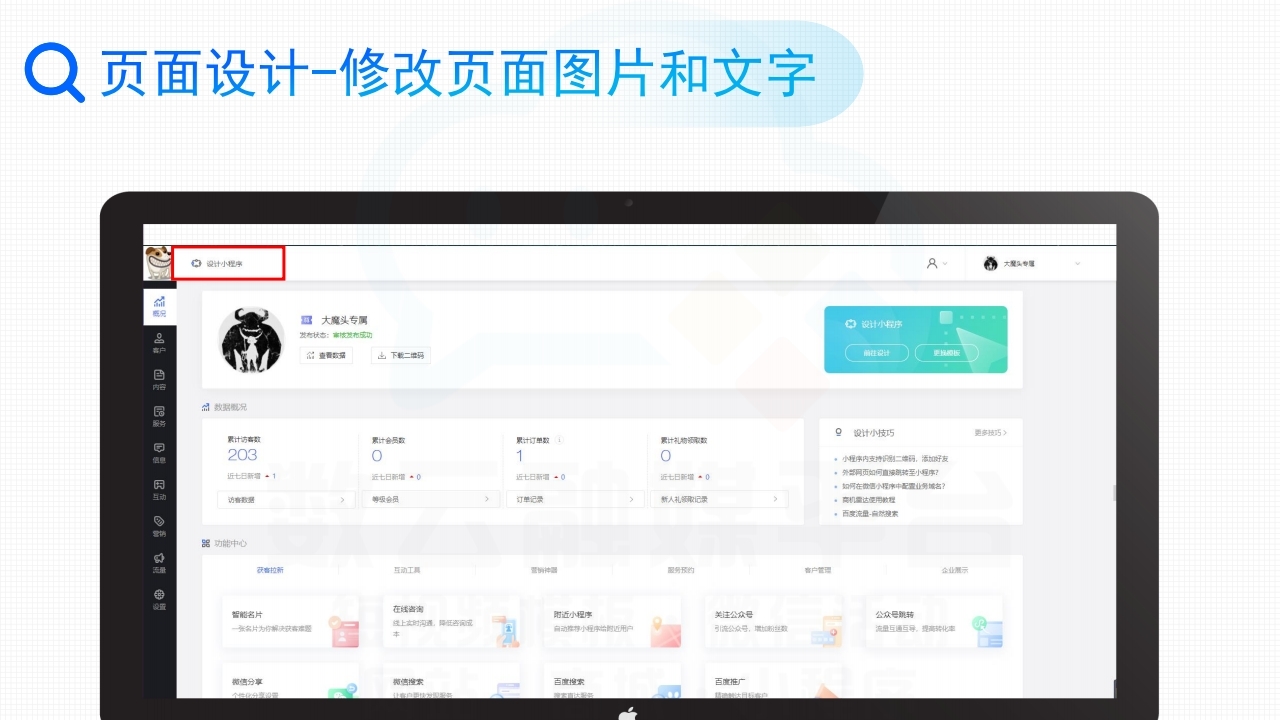Viewport: 1280px width, 720px height.
Task: Open the 流量 traffic sidebar icon
Action: coord(159,563)
